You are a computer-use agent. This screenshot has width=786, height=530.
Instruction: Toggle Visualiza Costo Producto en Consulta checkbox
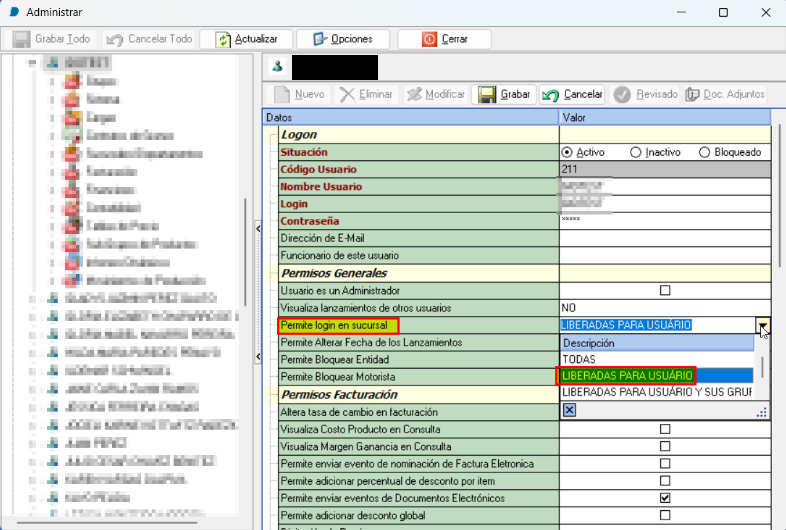point(665,429)
